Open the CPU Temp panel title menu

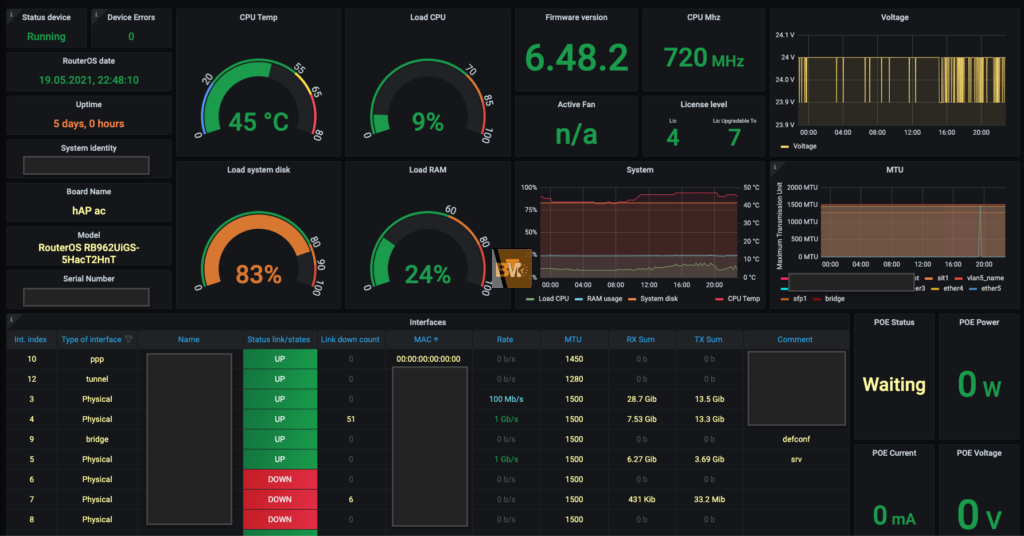tap(258, 18)
